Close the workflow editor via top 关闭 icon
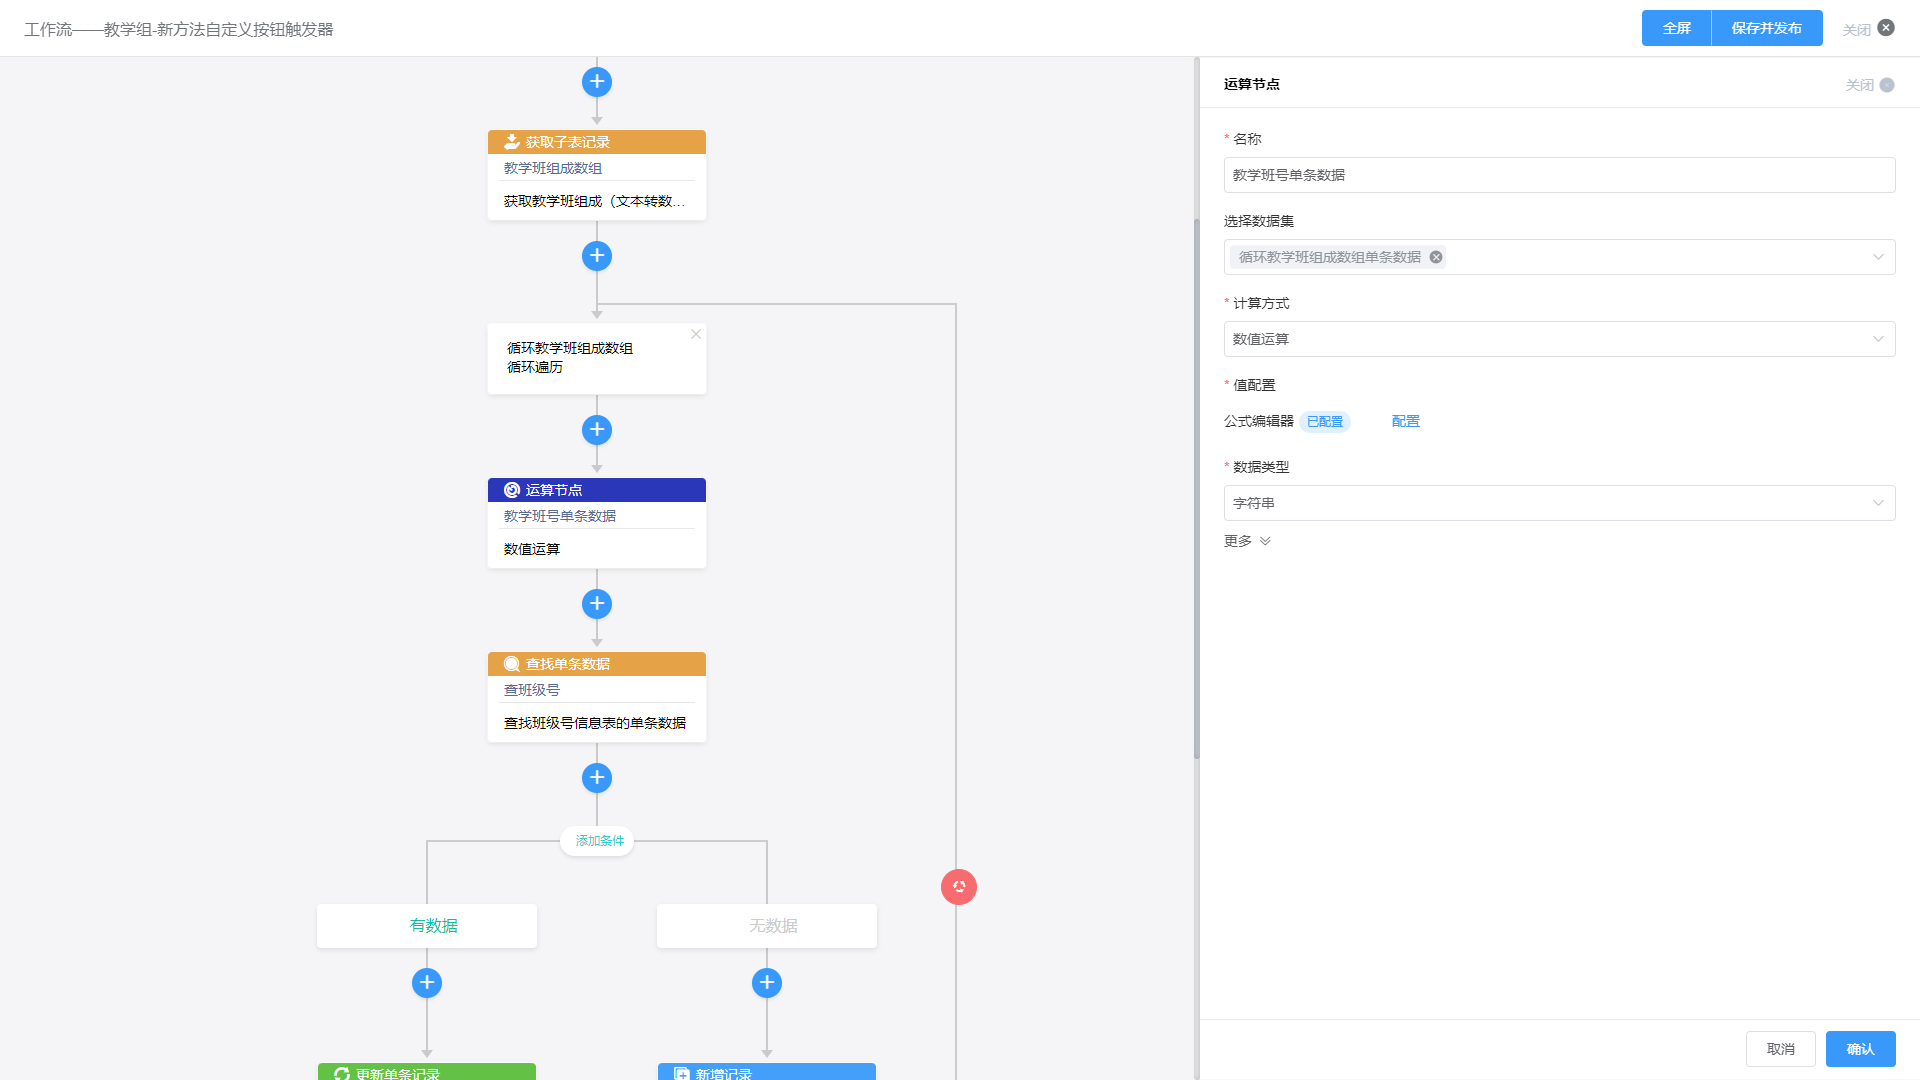 tap(1886, 28)
